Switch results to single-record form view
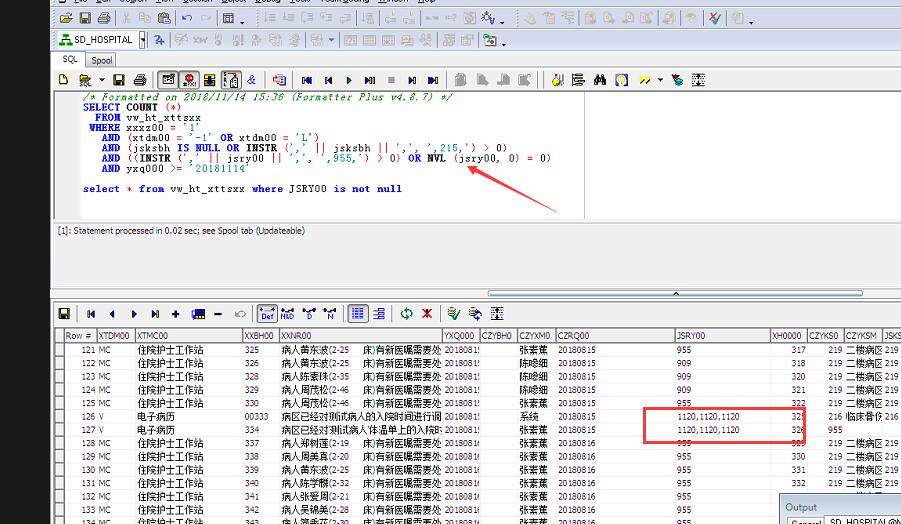 [x=379, y=314]
